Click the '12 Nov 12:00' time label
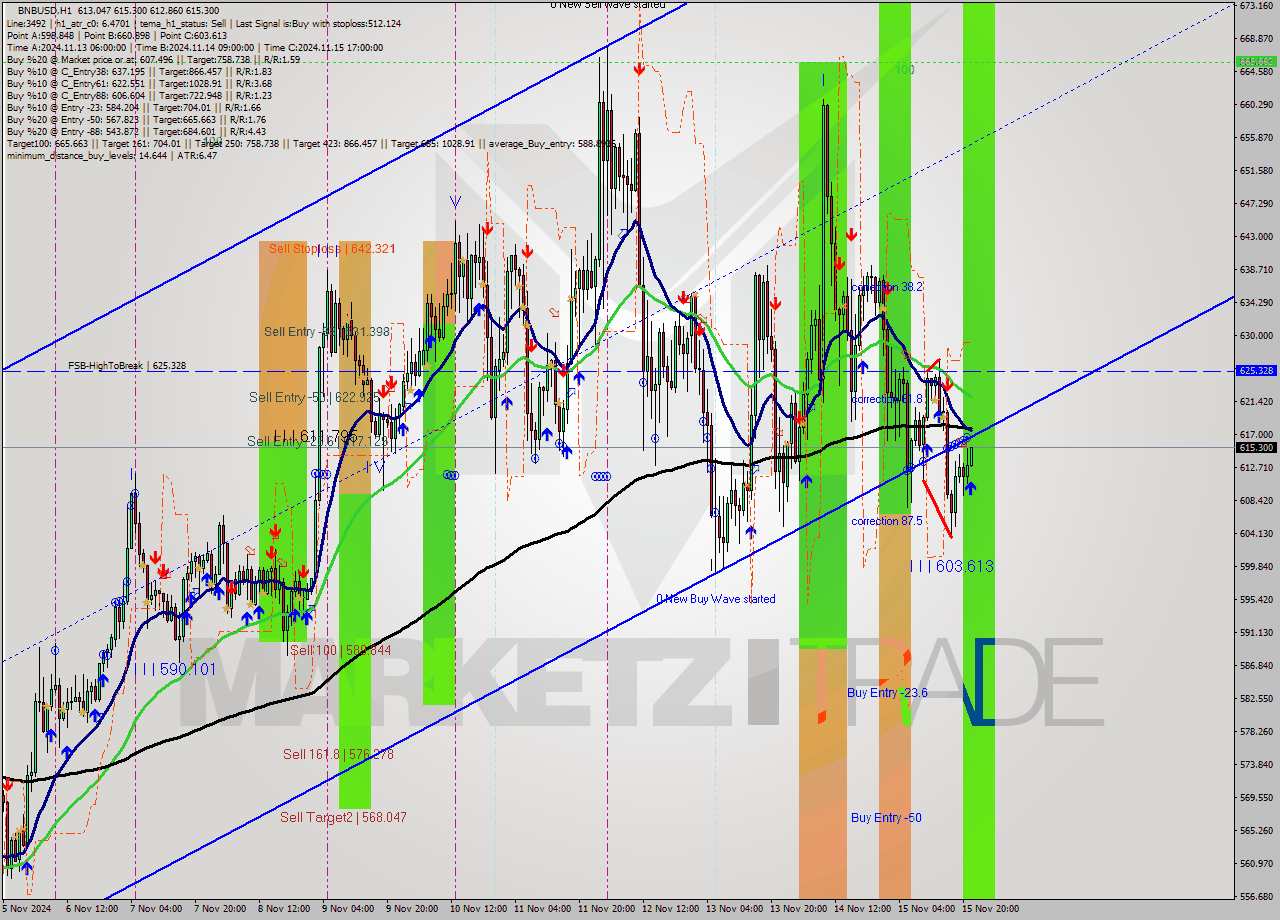Viewport: 1280px width, 920px height. point(670,909)
